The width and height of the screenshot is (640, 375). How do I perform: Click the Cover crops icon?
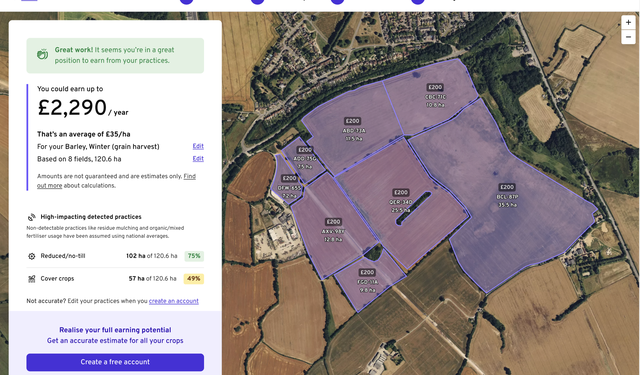tap(31, 279)
